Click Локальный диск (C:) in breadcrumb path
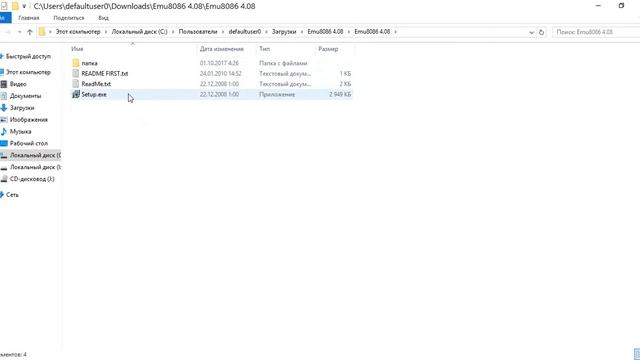640x360 pixels. point(140,31)
